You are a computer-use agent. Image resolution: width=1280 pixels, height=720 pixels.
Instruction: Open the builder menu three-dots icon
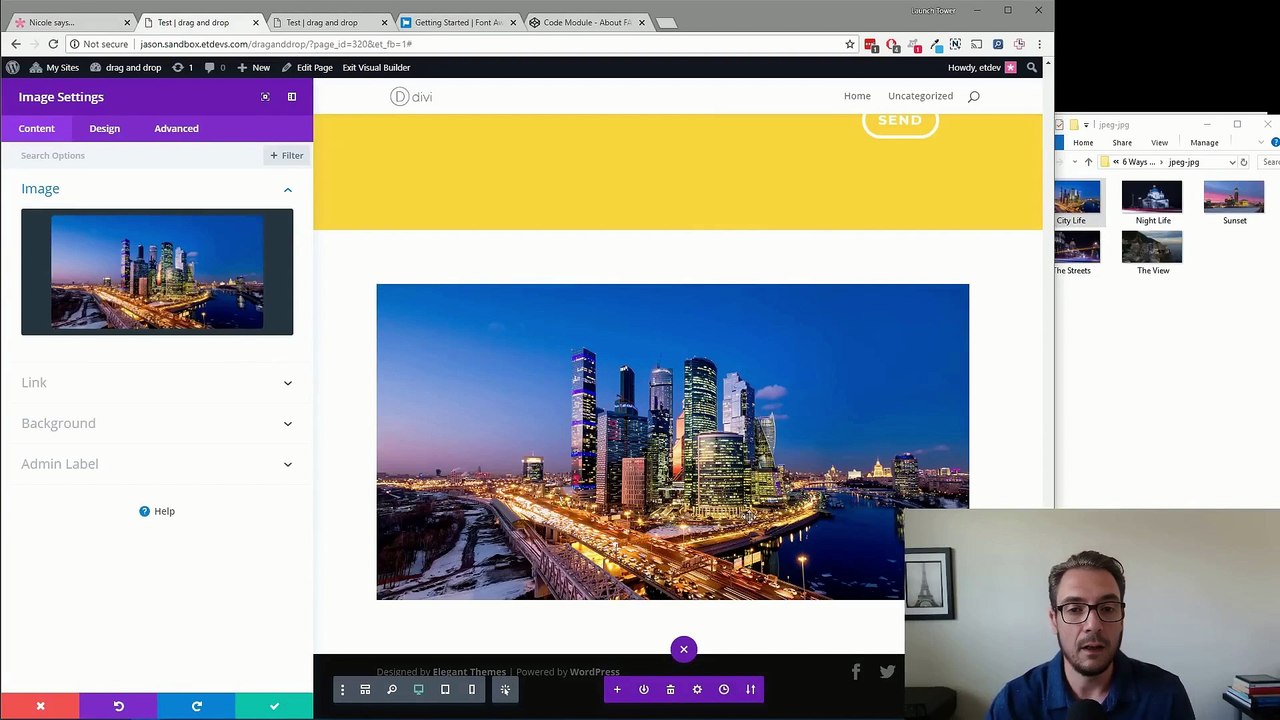(x=342, y=689)
